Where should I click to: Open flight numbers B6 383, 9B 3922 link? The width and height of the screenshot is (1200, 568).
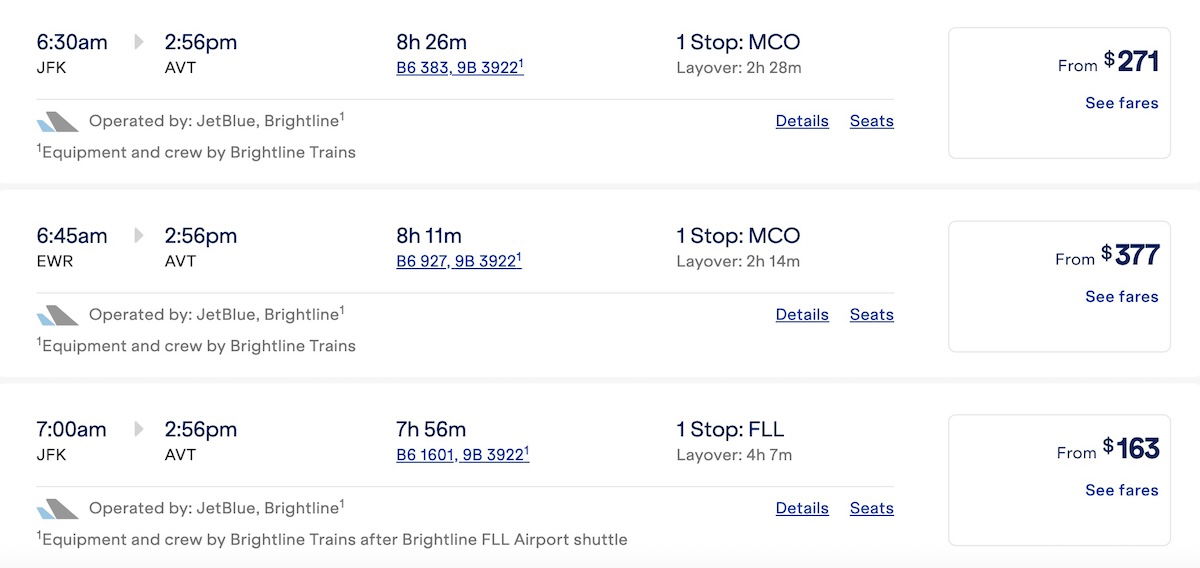[x=460, y=68]
